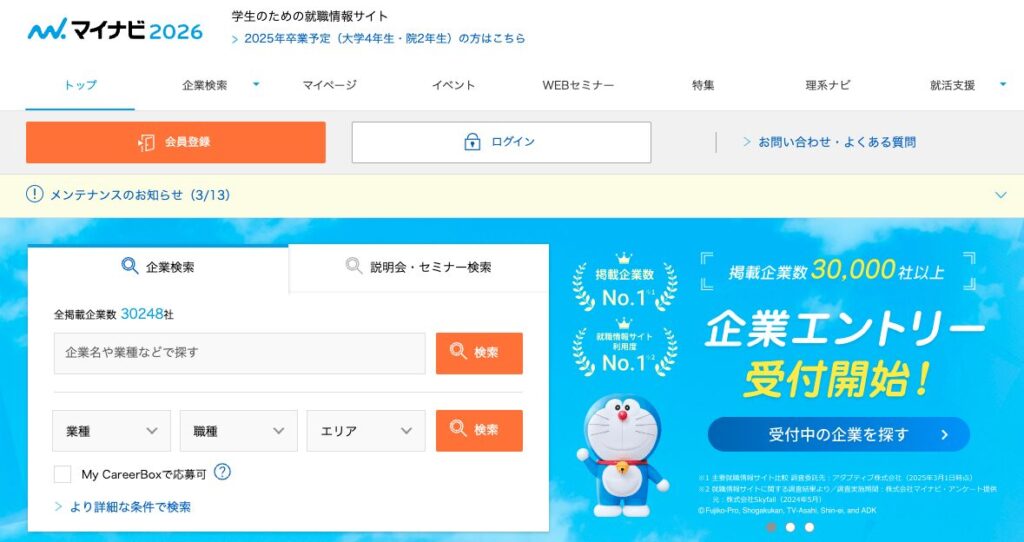Select the first carousel dot
The width and height of the screenshot is (1024, 542).
(771, 527)
